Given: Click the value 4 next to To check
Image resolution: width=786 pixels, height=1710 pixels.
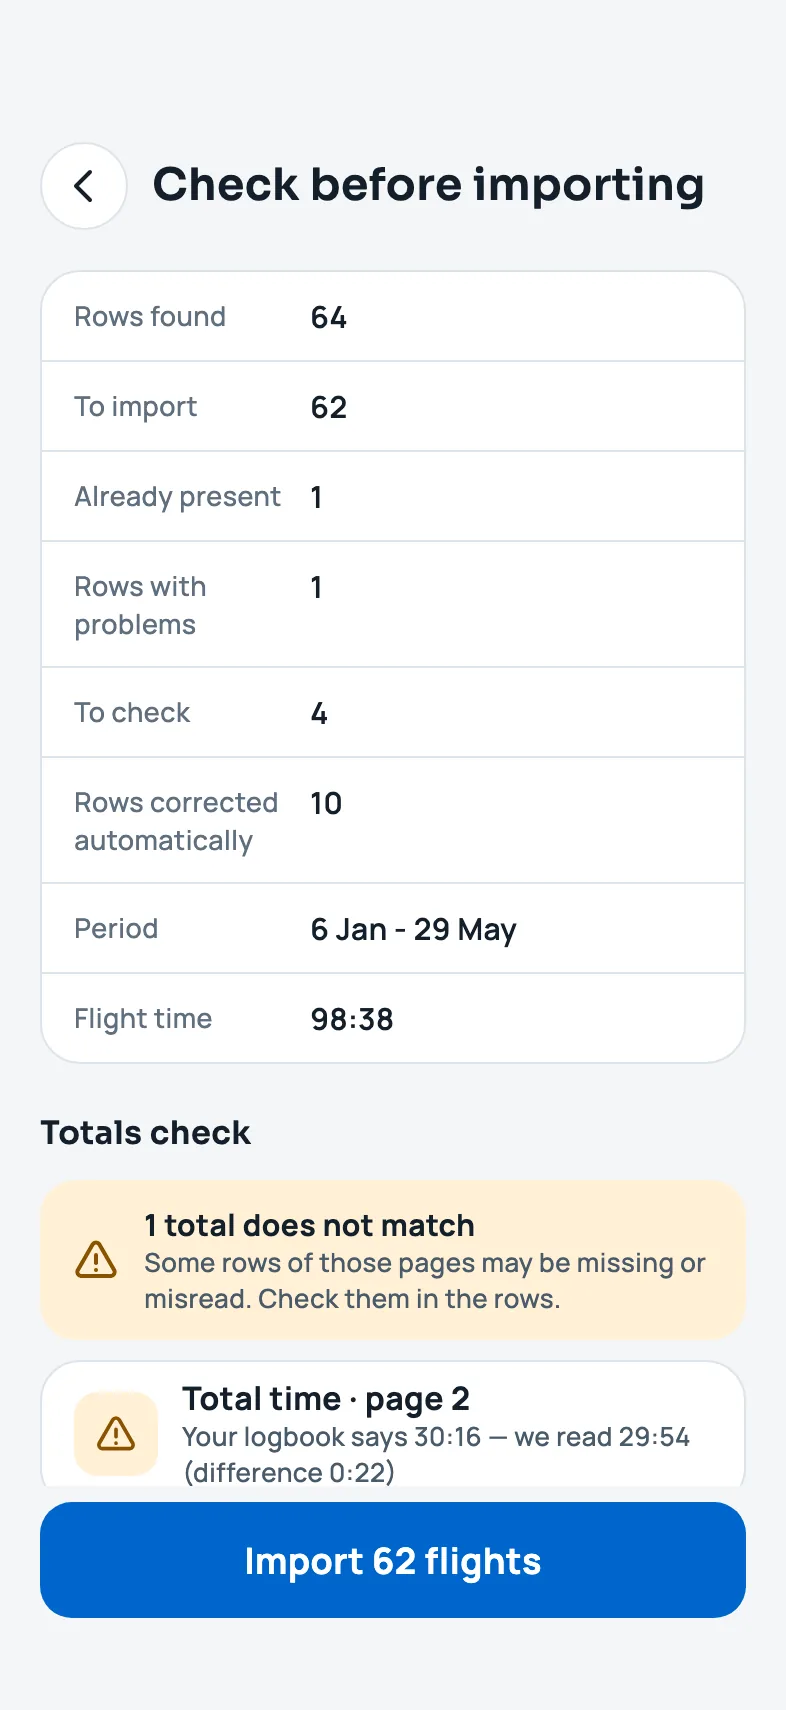Looking at the screenshot, I should [319, 714].
